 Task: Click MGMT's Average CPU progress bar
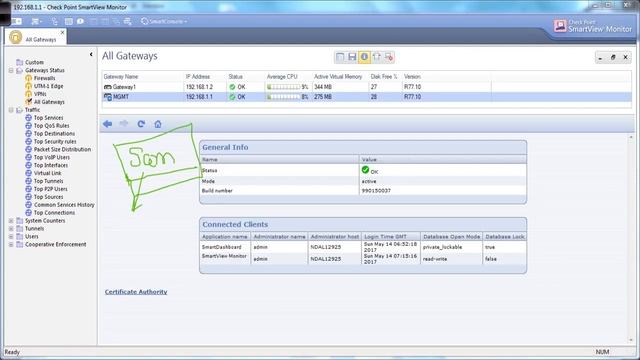tap(284, 97)
